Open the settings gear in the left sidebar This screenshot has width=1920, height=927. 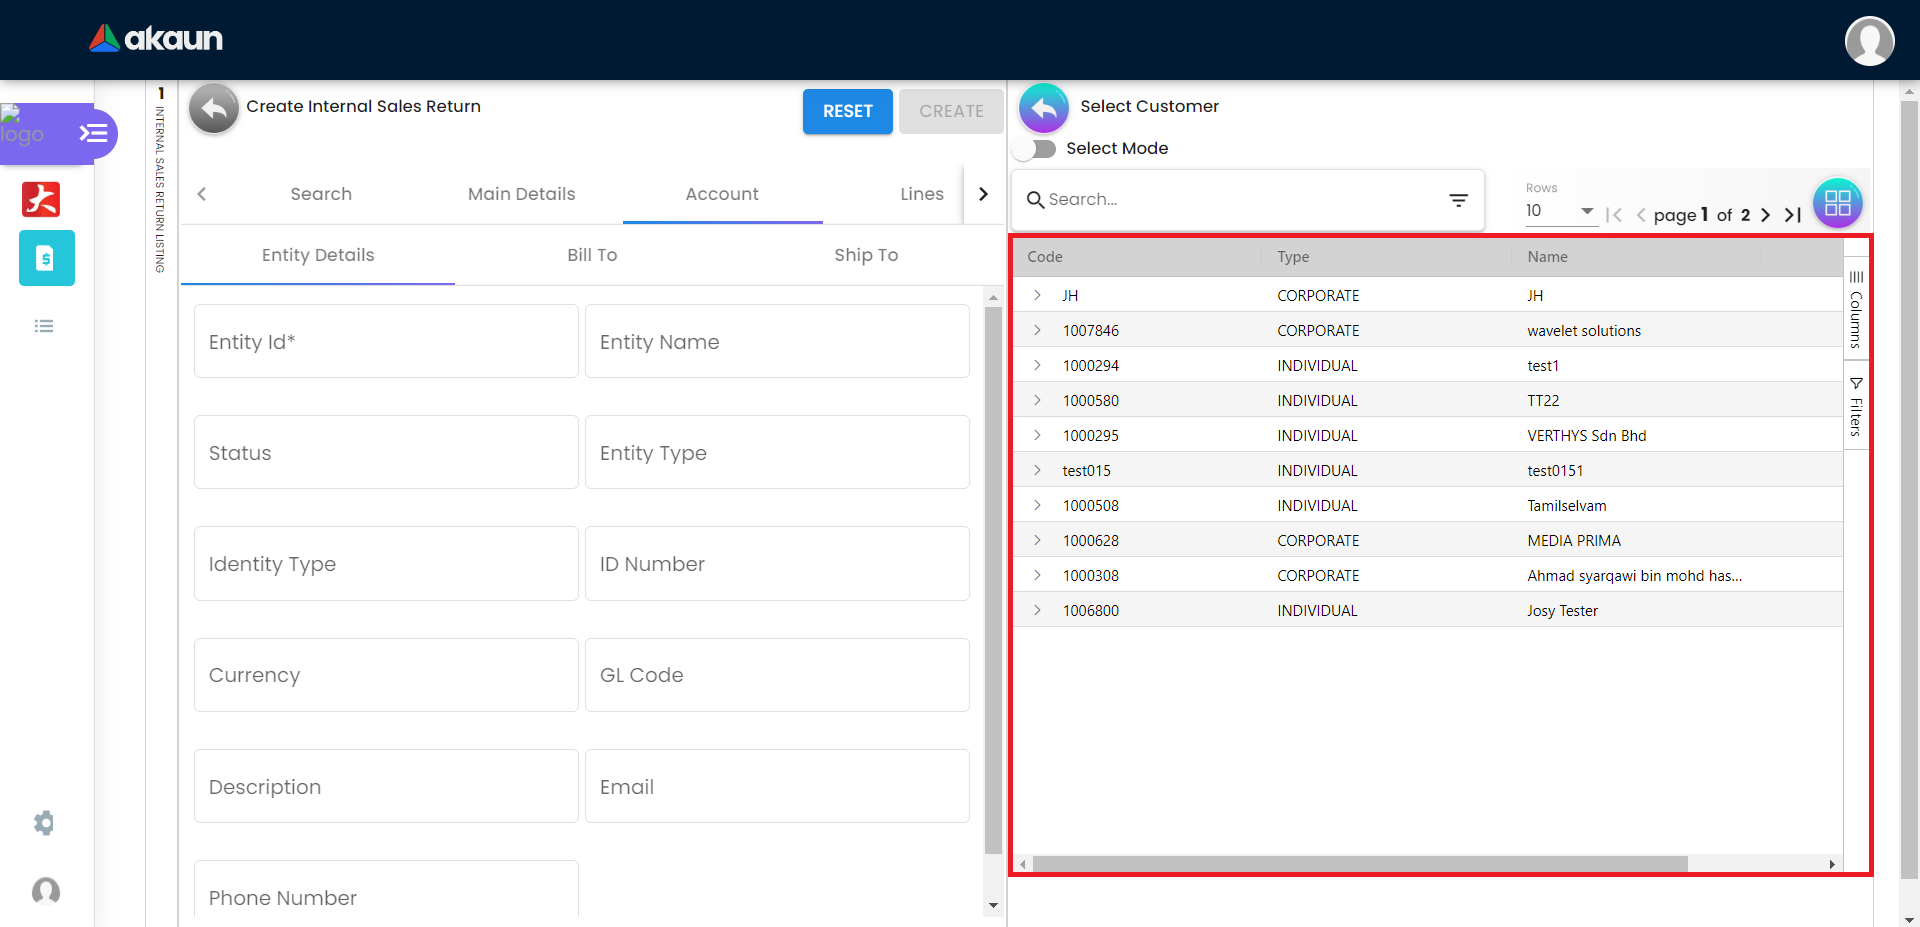(44, 823)
